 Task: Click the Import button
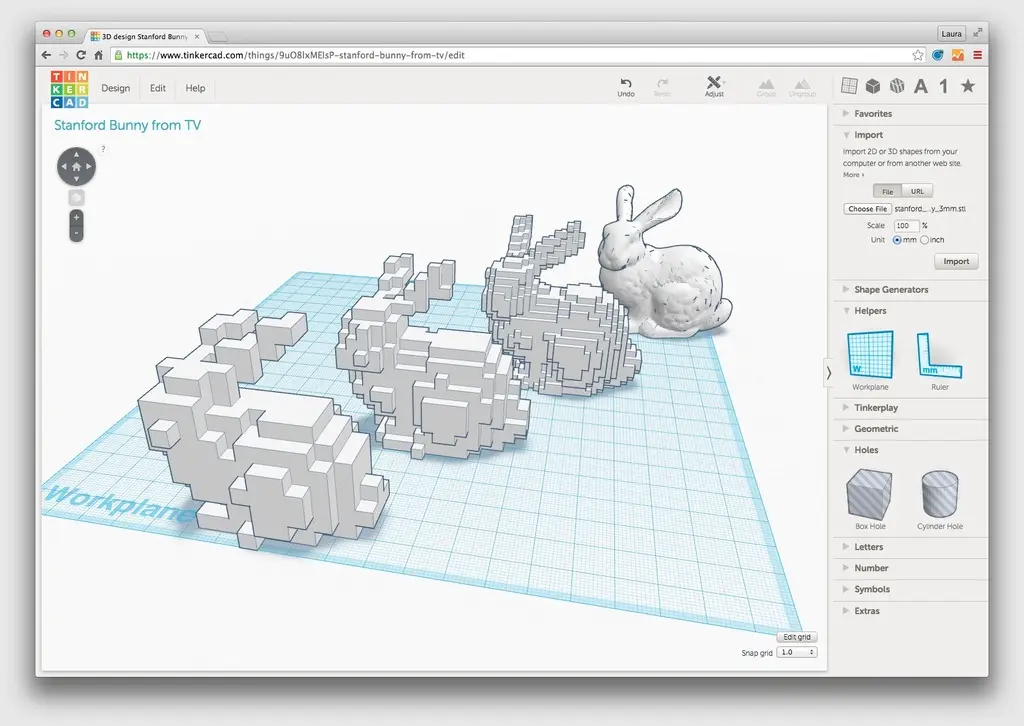tap(956, 262)
